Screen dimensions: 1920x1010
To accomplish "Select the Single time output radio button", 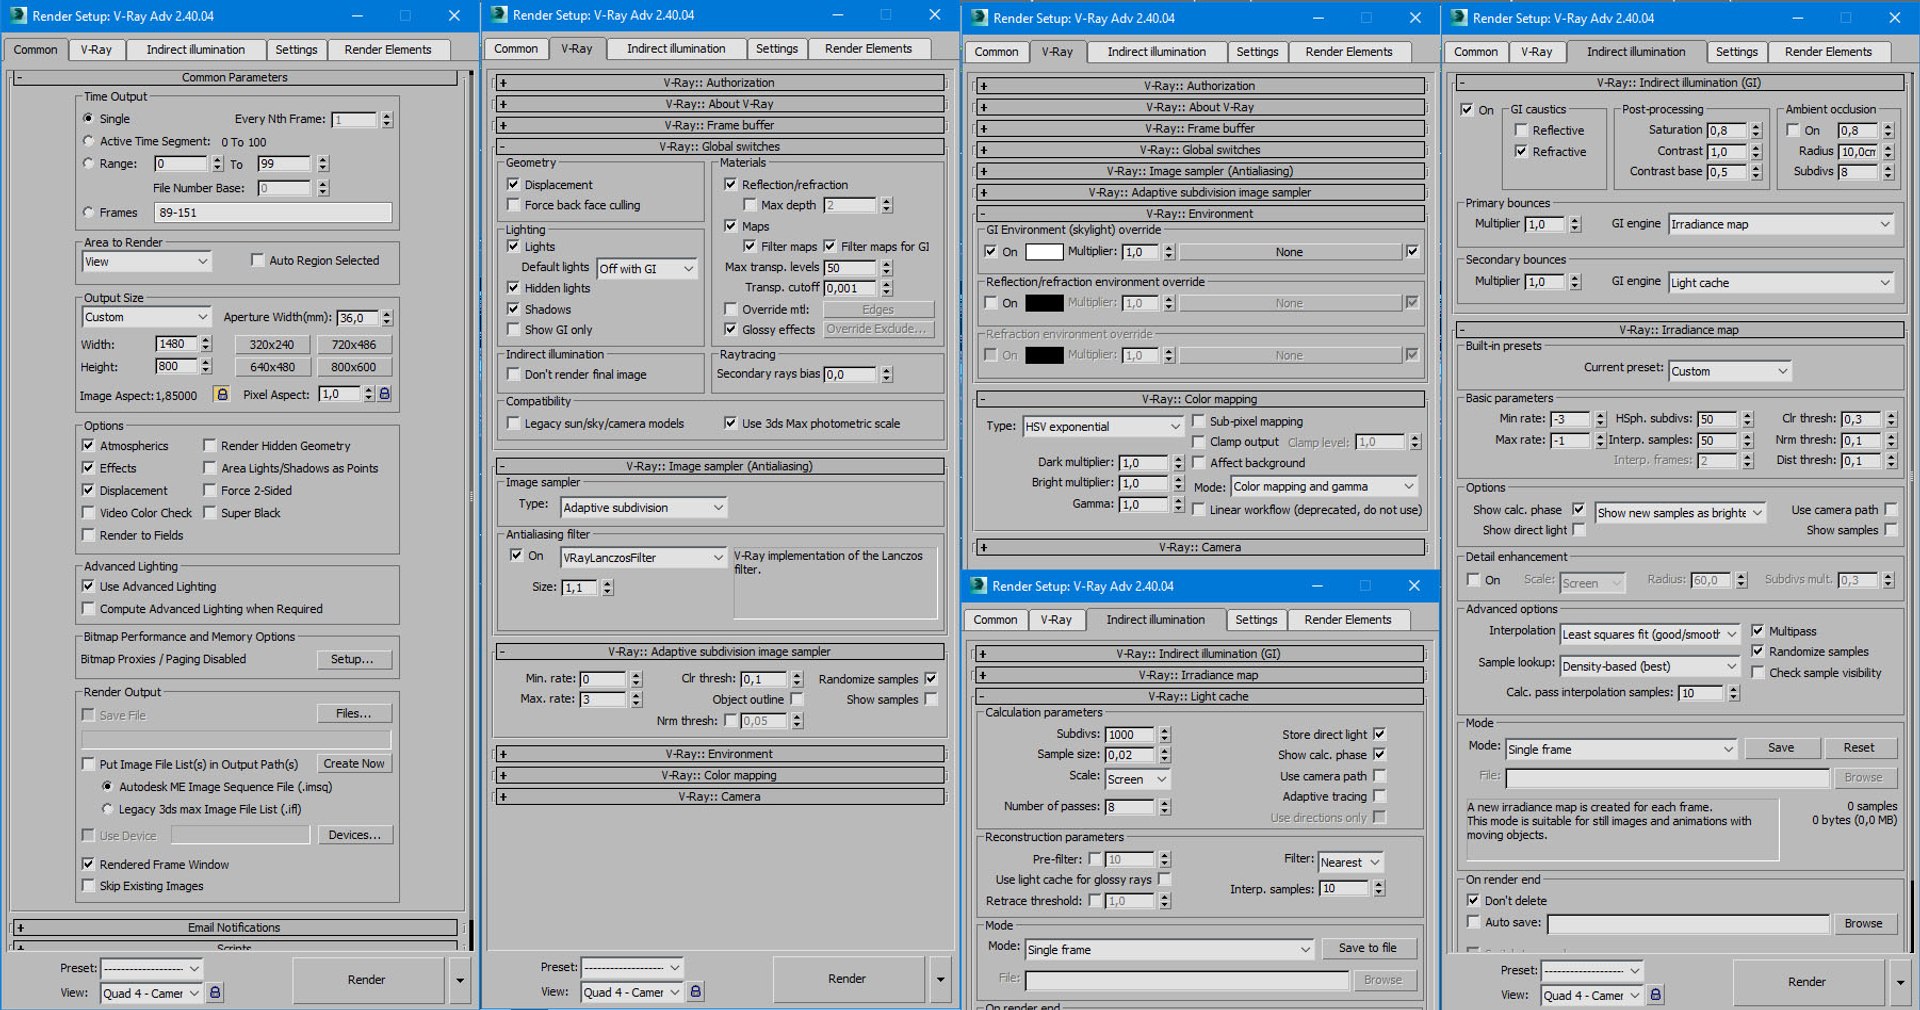I will (88, 118).
